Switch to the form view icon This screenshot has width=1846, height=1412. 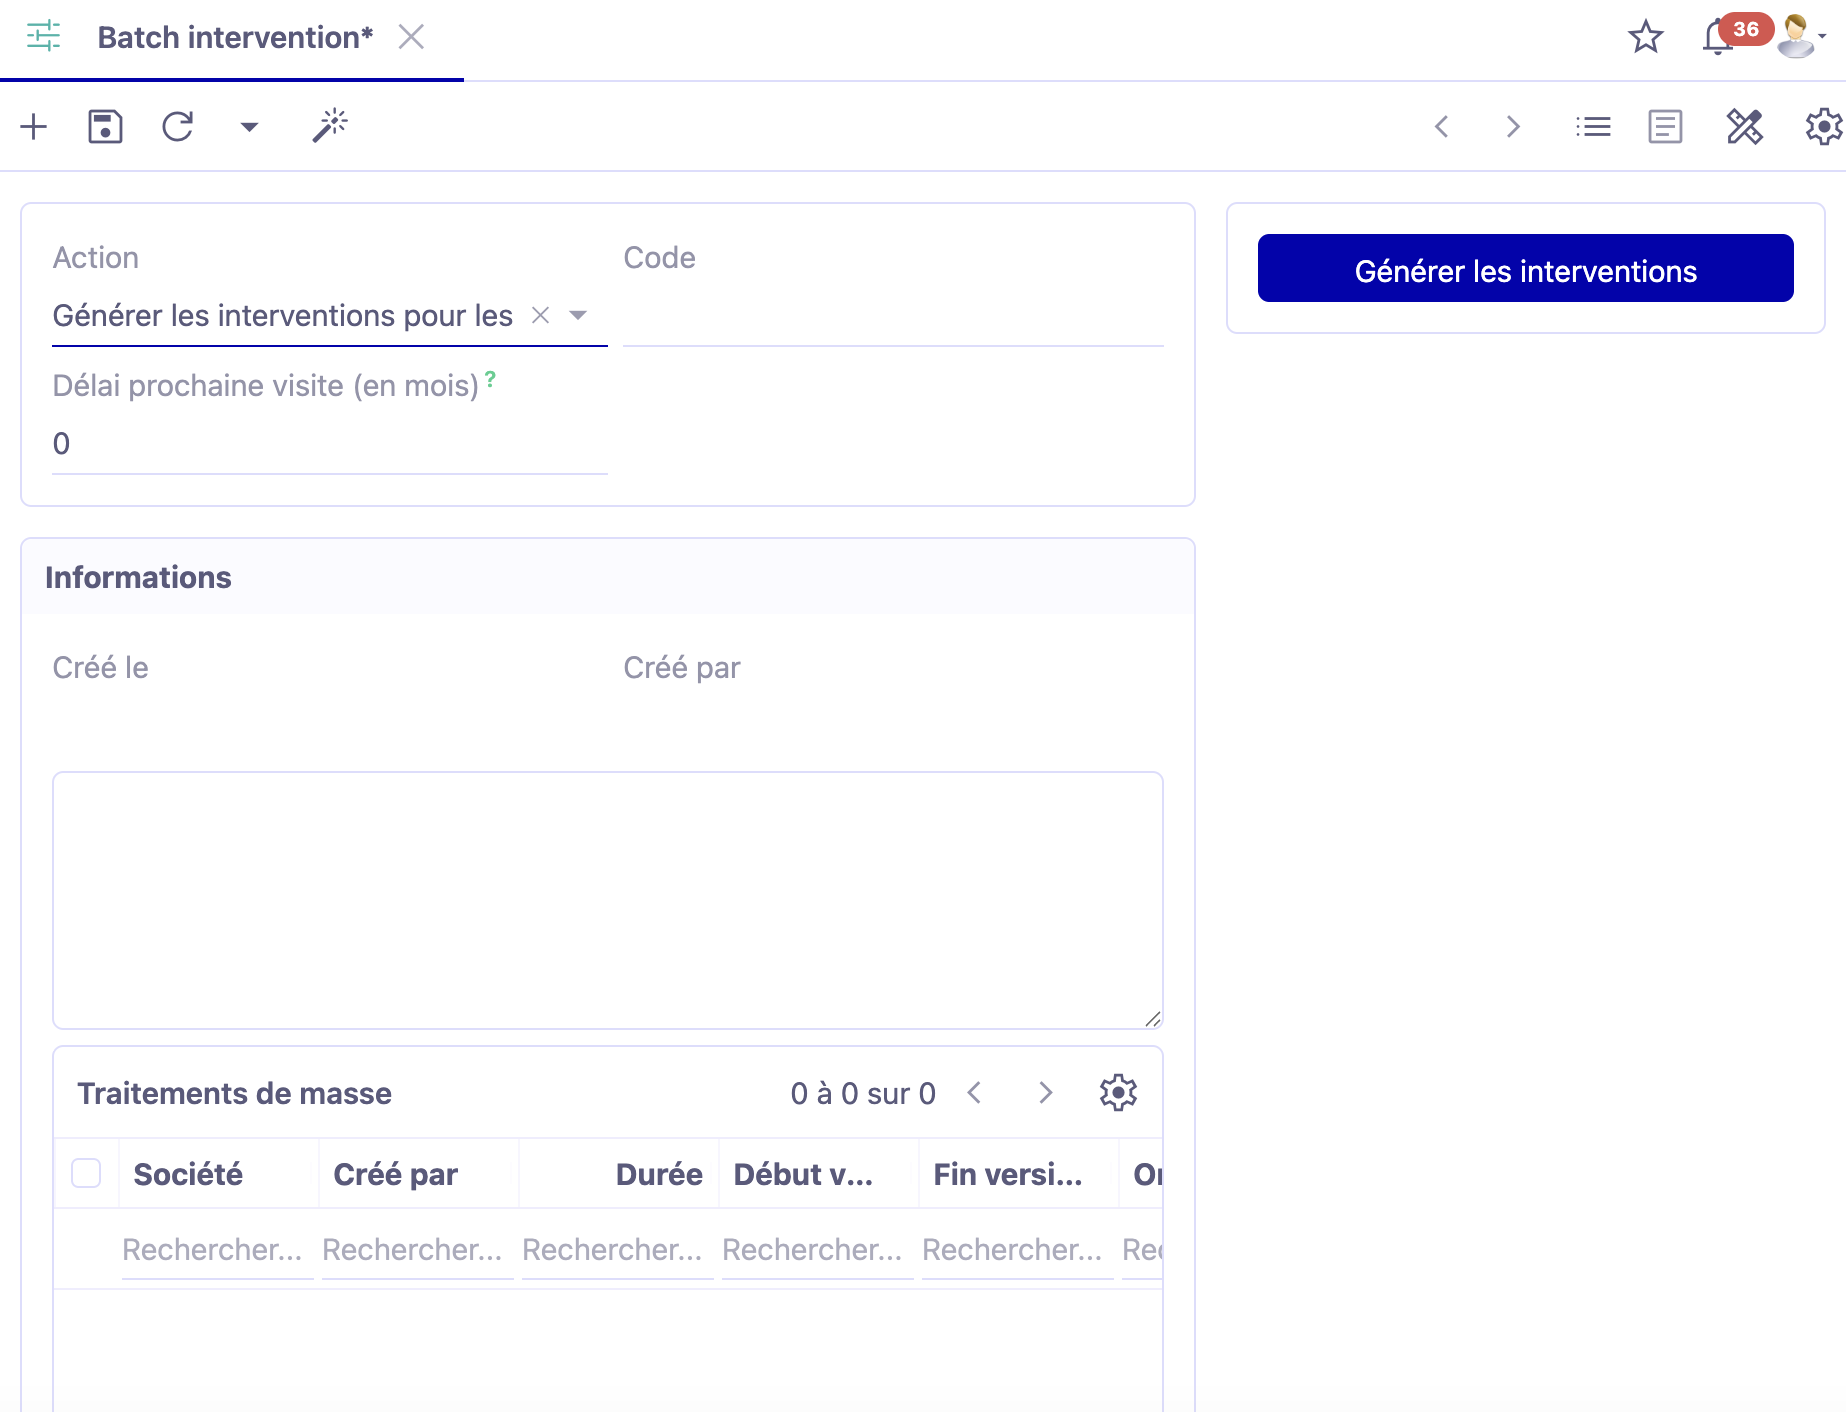(1665, 127)
